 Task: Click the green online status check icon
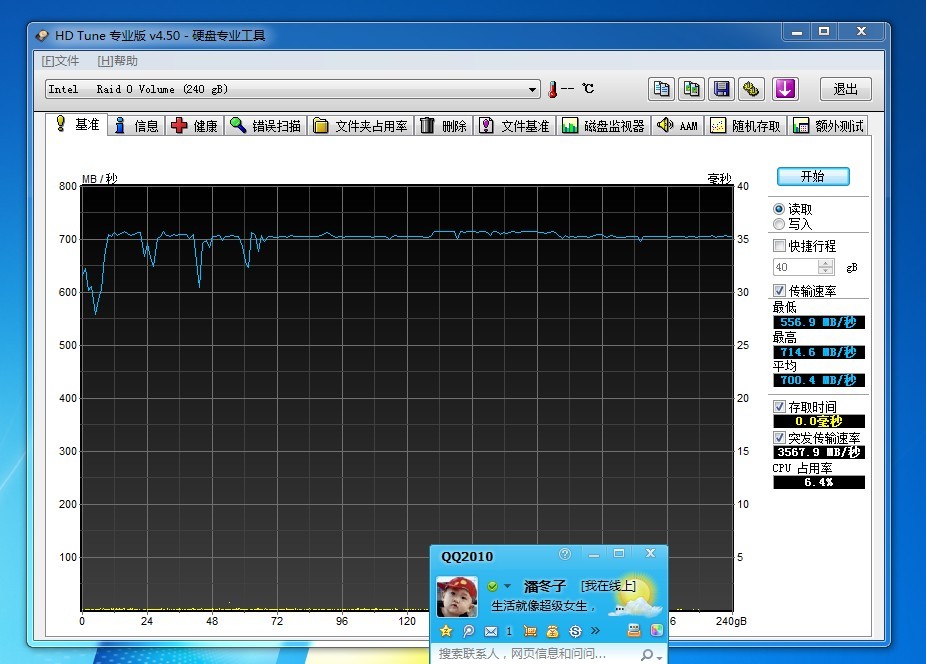[x=493, y=586]
